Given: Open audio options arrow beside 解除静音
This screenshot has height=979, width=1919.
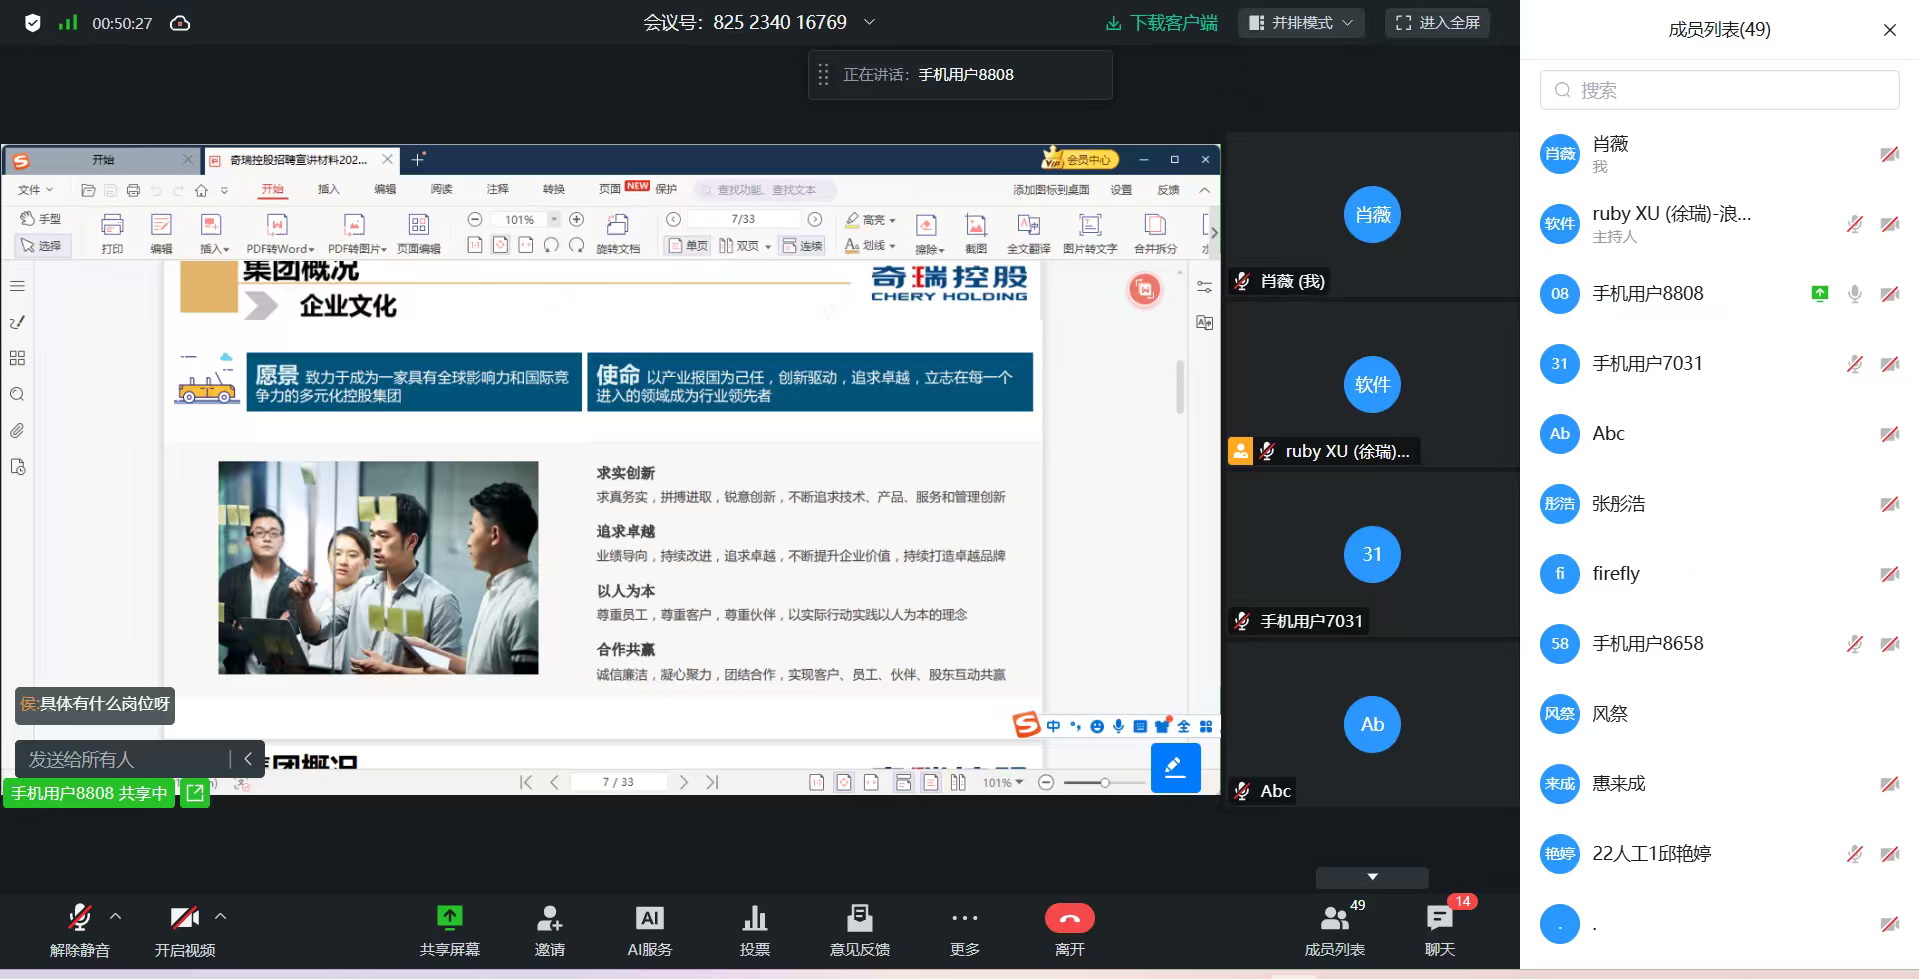Looking at the screenshot, I should pos(116,916).
